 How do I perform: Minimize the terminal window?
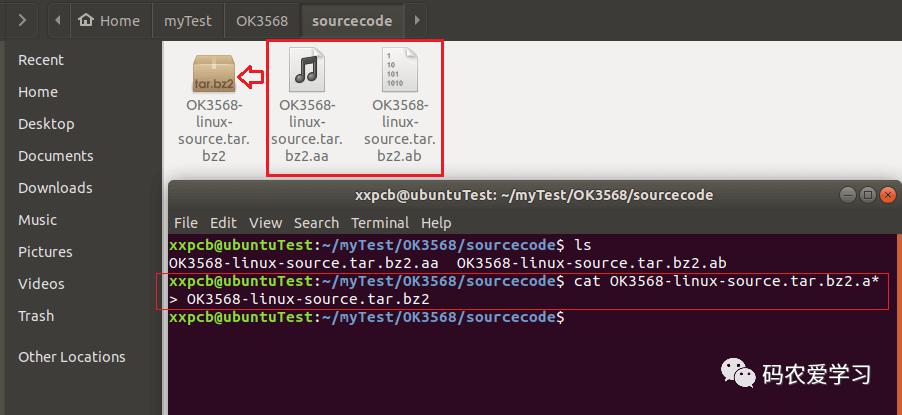(847, 195)
